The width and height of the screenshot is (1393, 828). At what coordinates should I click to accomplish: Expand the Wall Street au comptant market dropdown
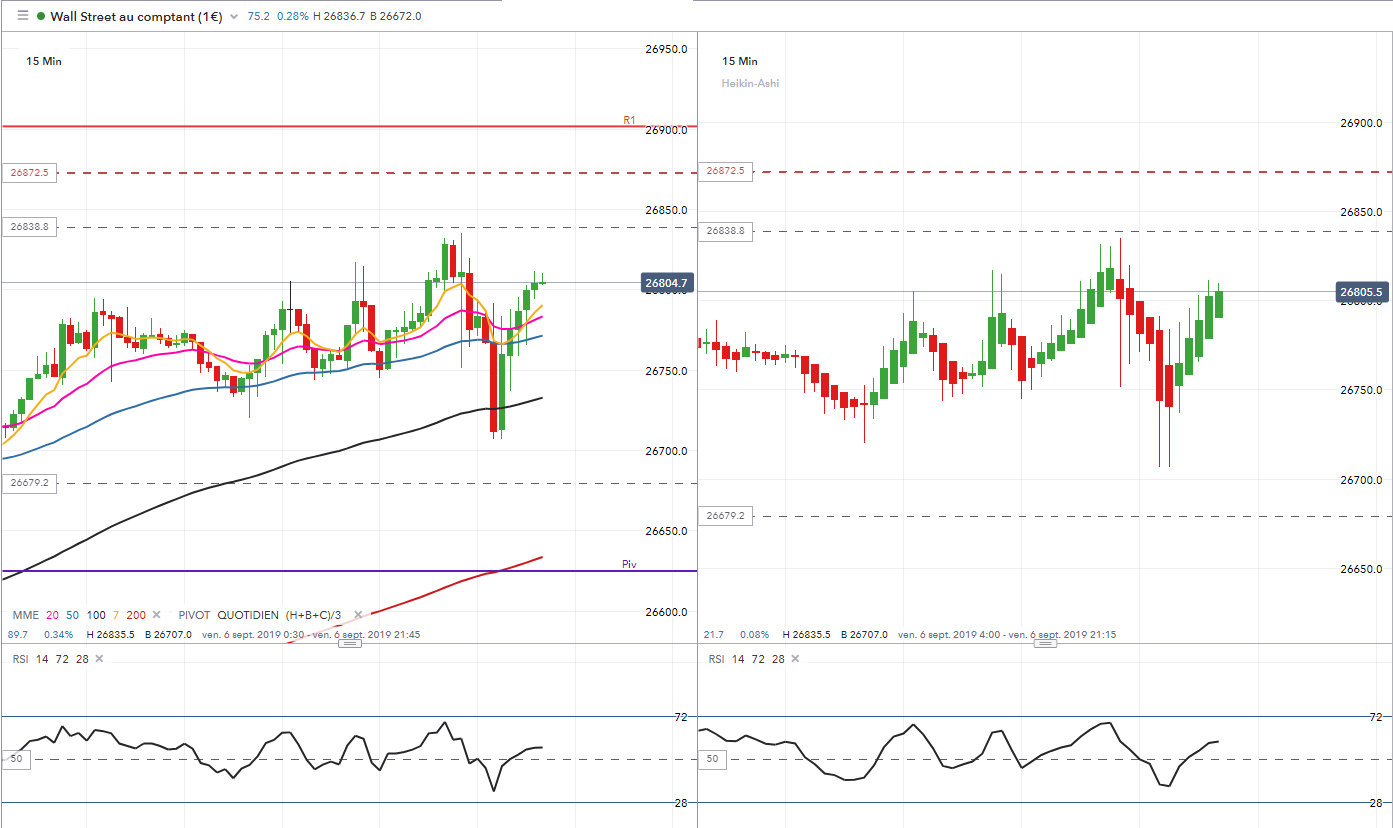(234, 17)
